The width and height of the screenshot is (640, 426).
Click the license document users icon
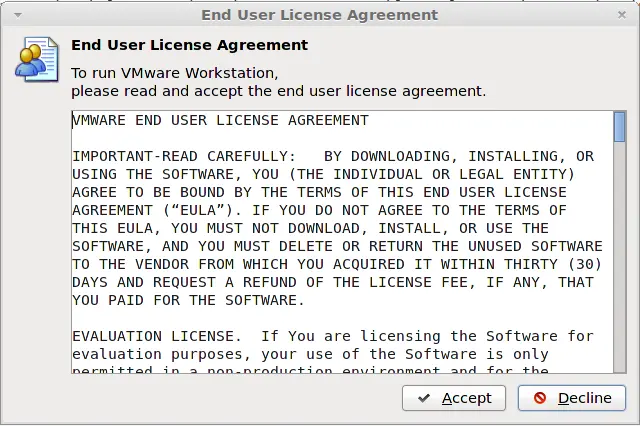(x=37, y=59)
